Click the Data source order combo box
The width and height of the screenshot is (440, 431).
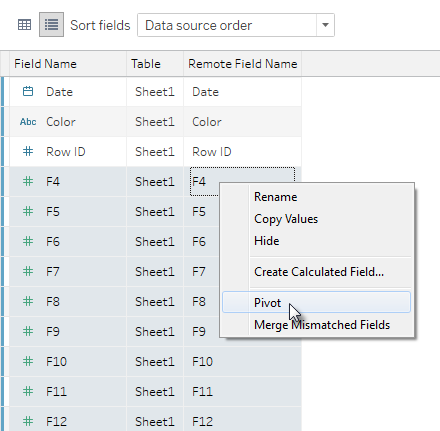pos(236,25)
